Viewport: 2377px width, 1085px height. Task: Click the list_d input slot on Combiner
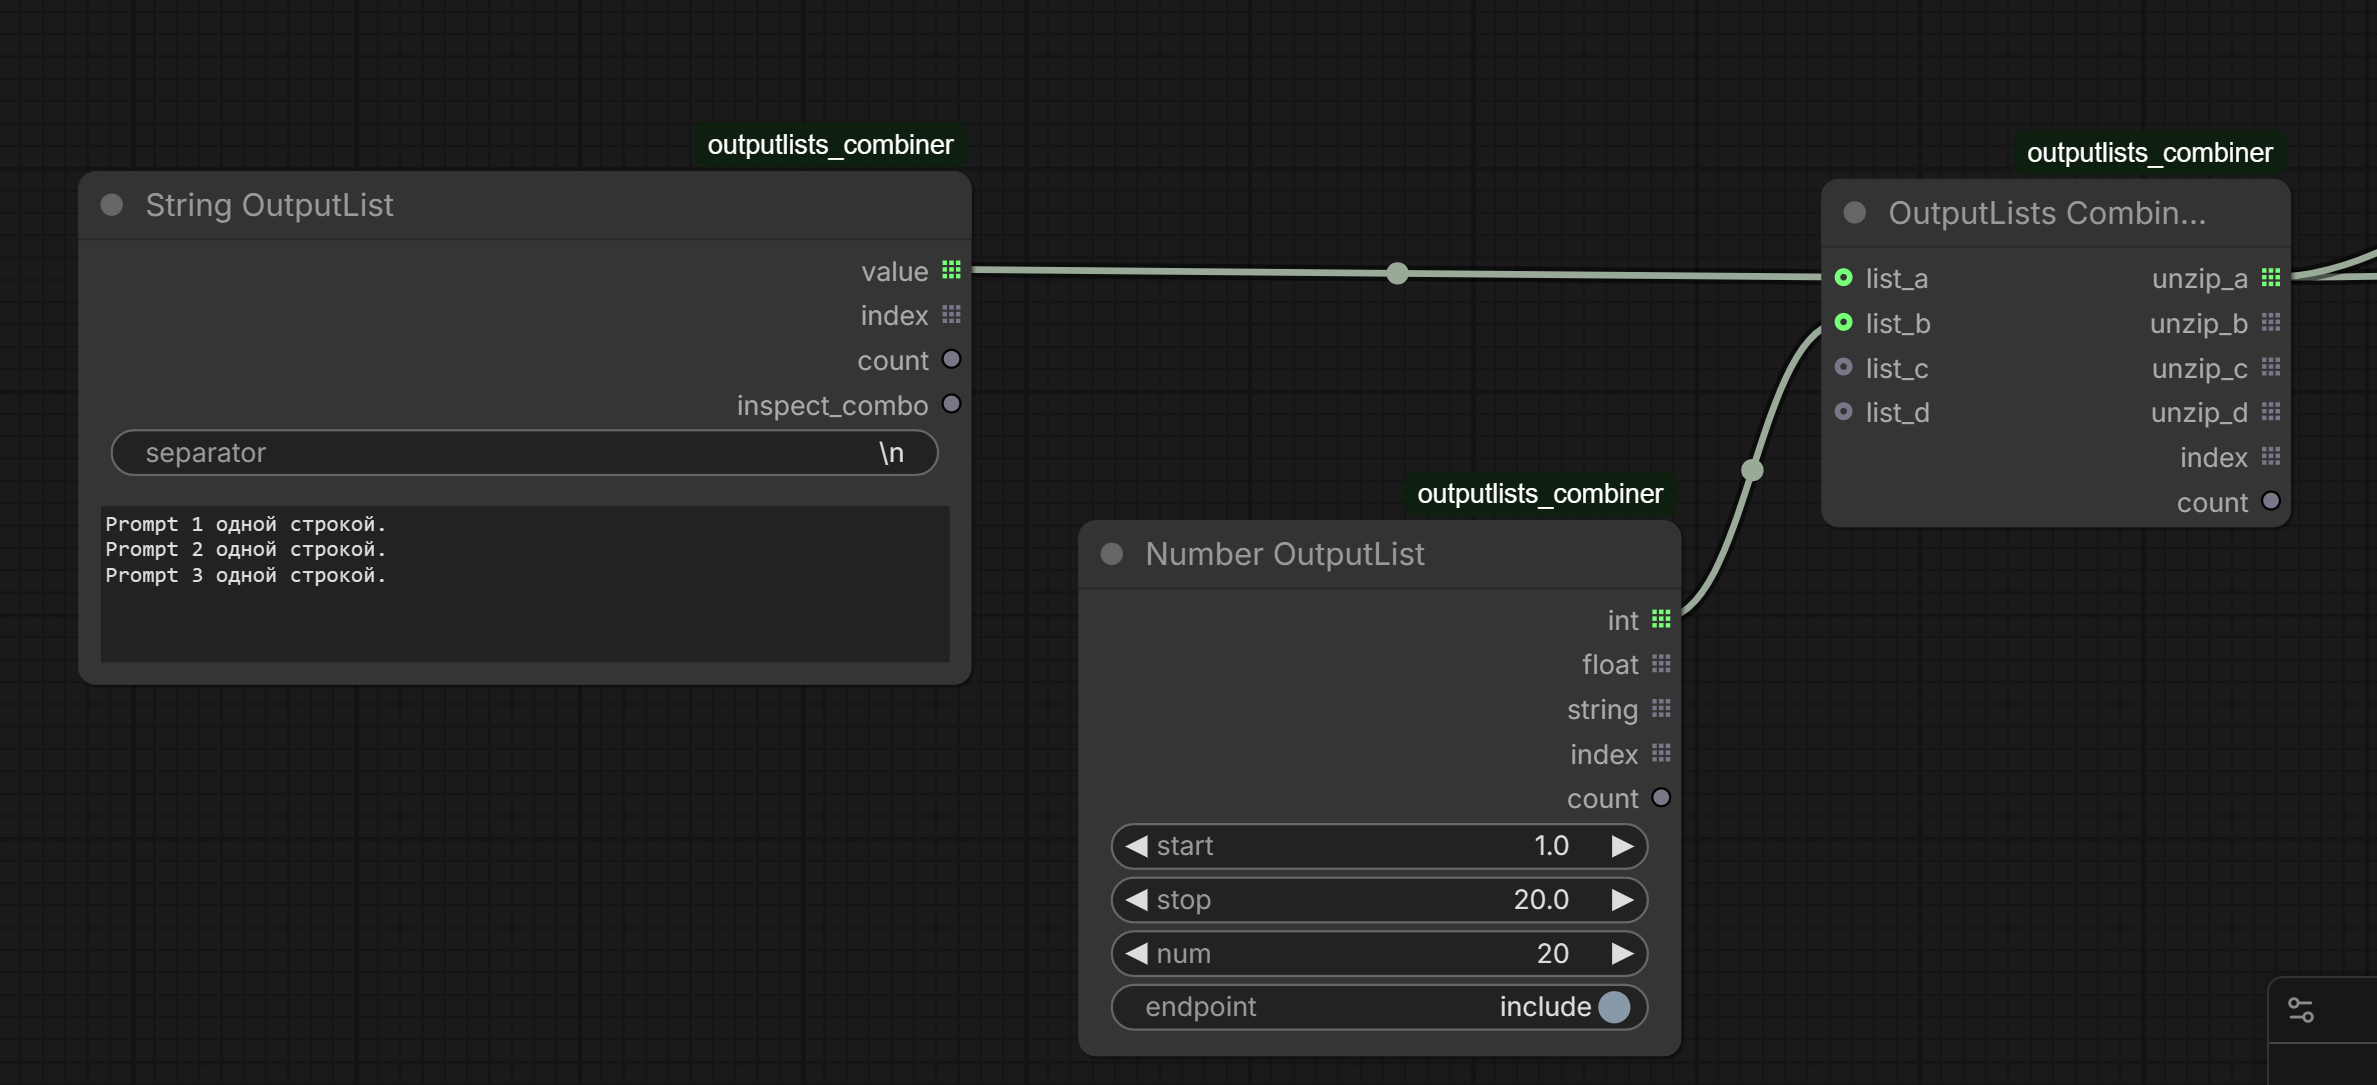point(1844,412)
